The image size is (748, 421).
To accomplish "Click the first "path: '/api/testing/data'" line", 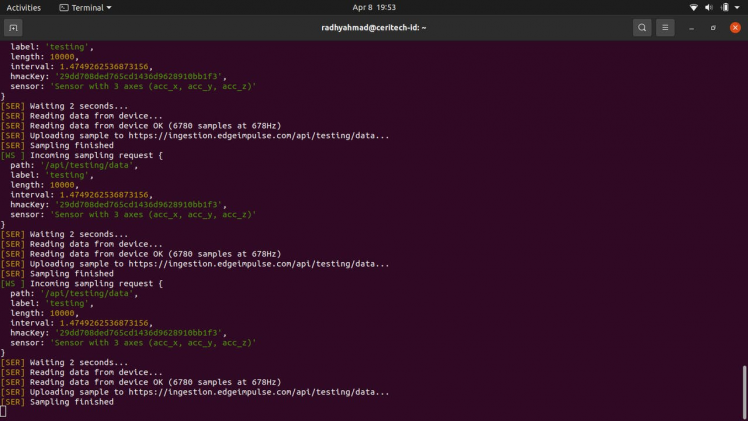I will pyautogui.click(x=74, y=165).
